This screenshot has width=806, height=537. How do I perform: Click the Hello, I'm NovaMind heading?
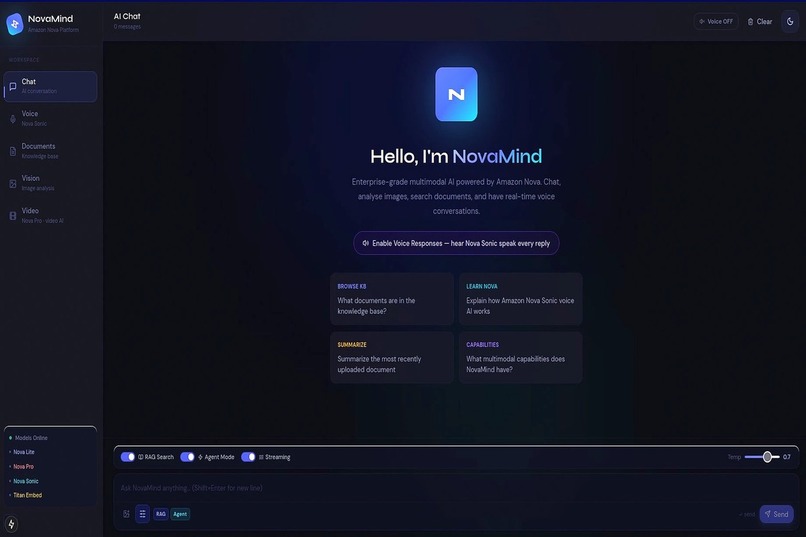(456, 156)
